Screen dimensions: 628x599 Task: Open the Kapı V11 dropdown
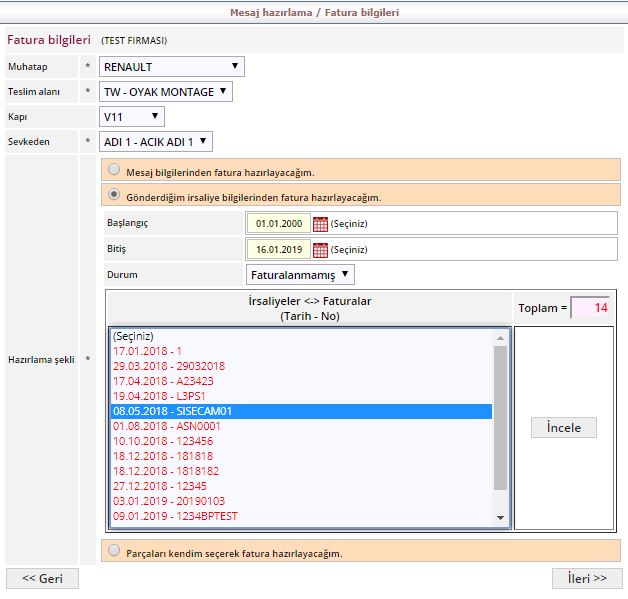pyautogui.click(x=132, y=117)
